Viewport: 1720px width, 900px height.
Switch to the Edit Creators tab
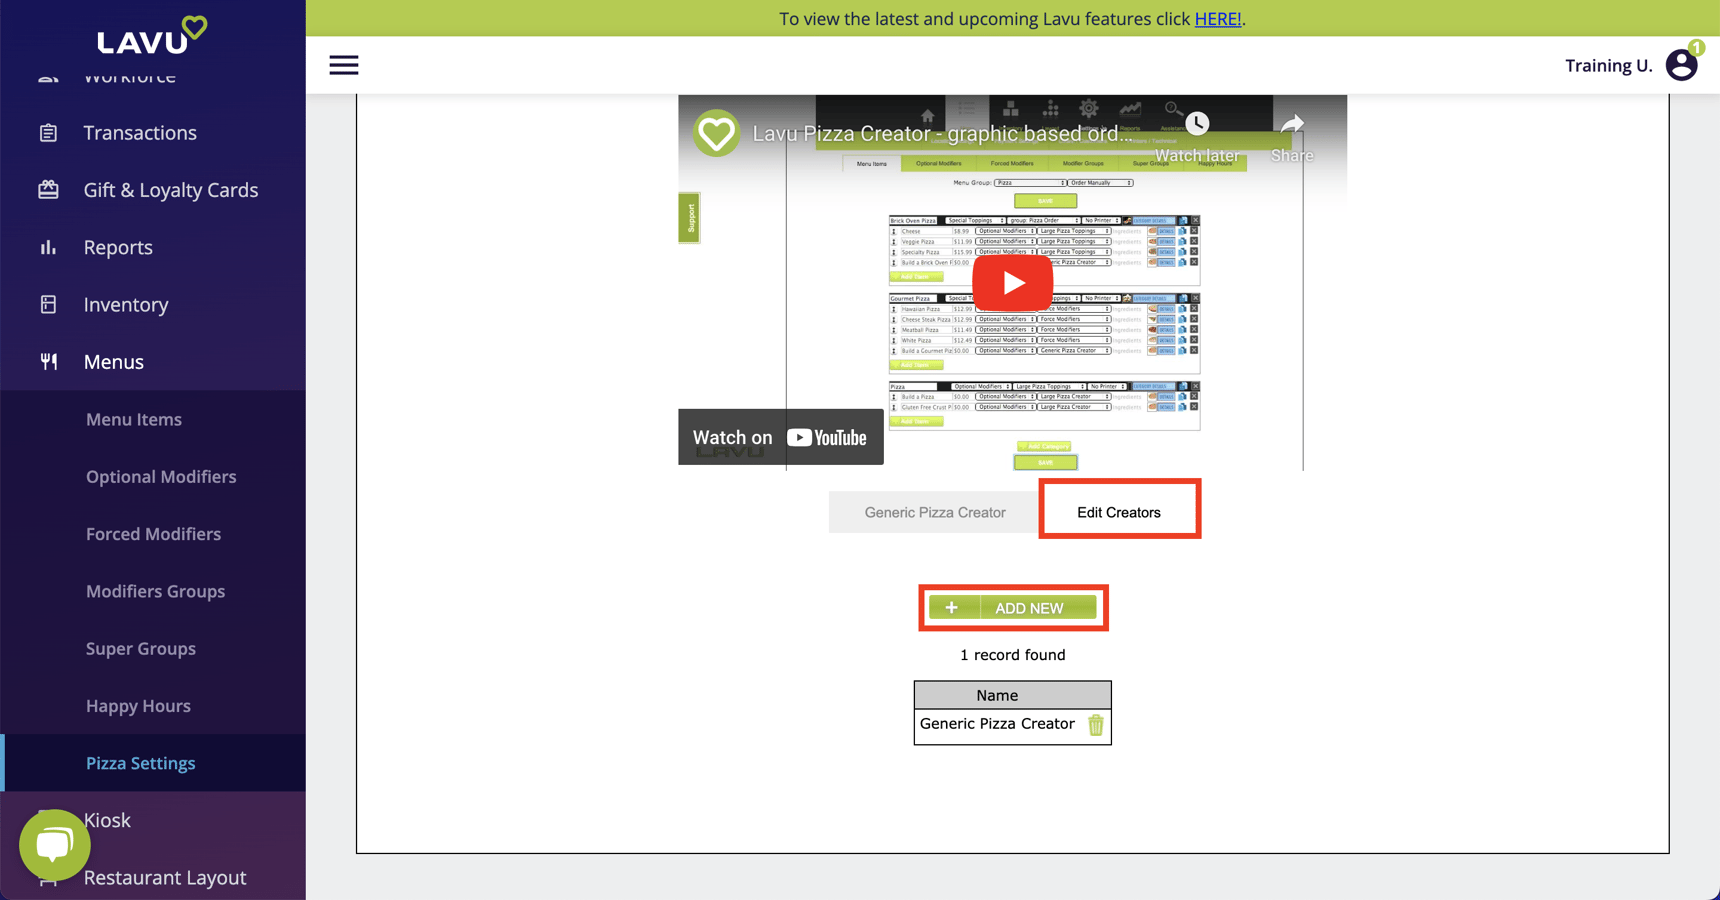coord(1118,512)
